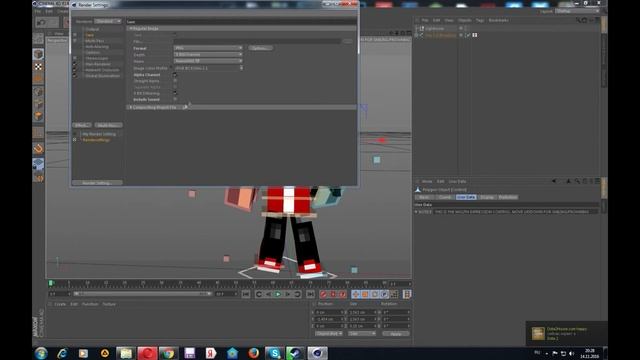The height and width of the screenshot is (360, 640).
Task: Open the Object coordinate system dropdown
Action: click(329, 333)
